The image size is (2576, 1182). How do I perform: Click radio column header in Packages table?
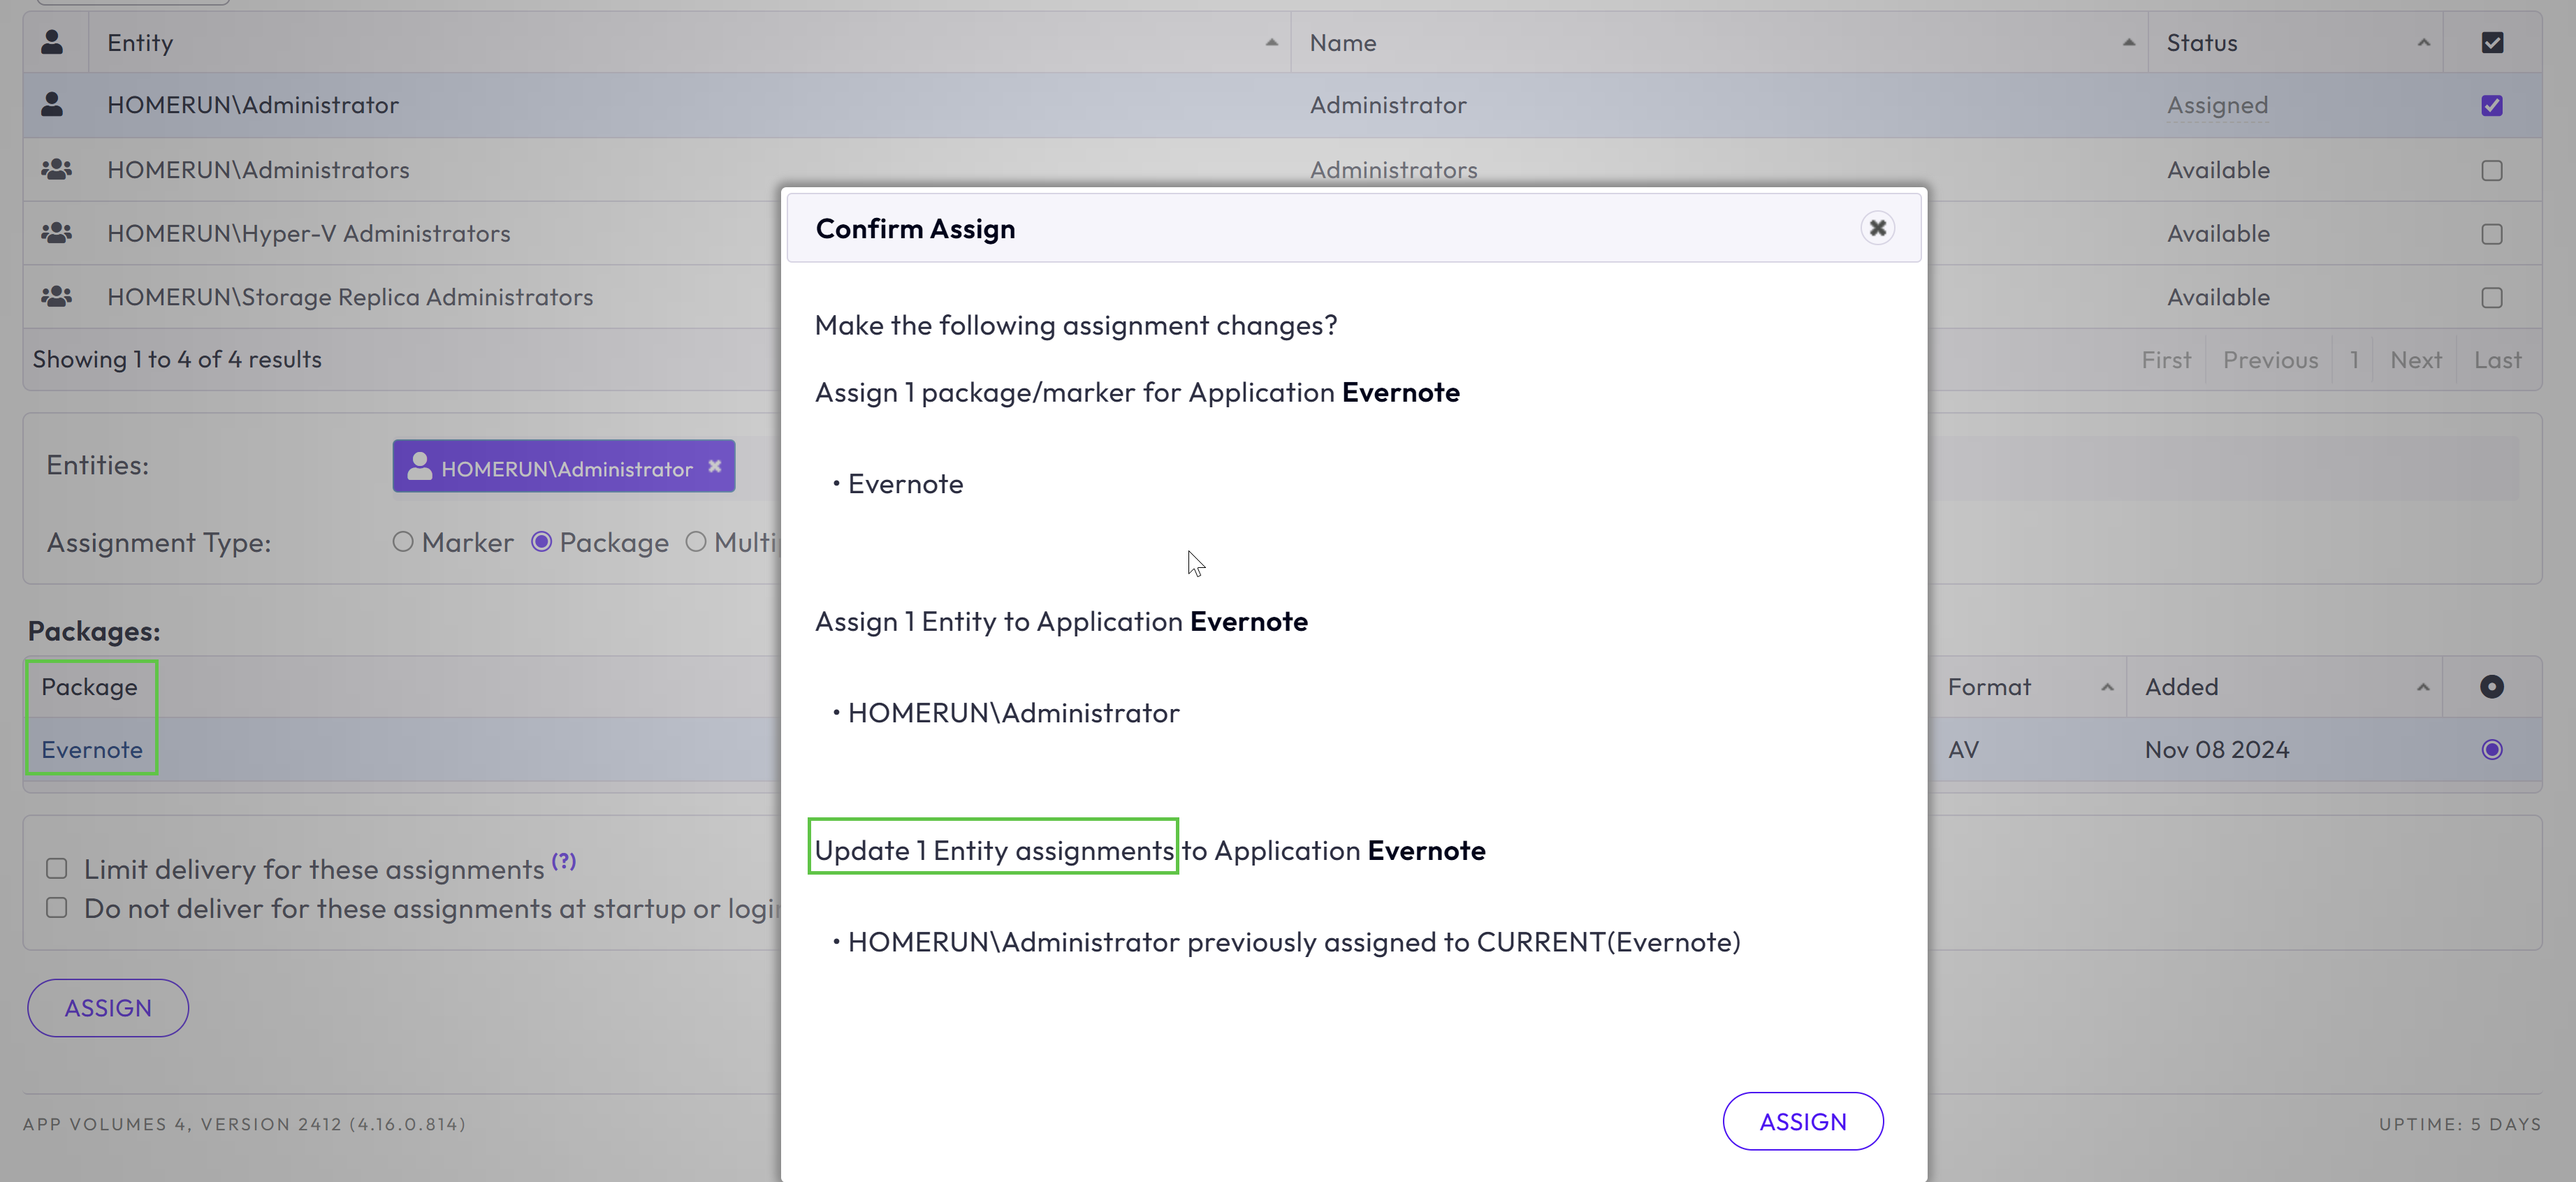click(x=2491, y=686)
